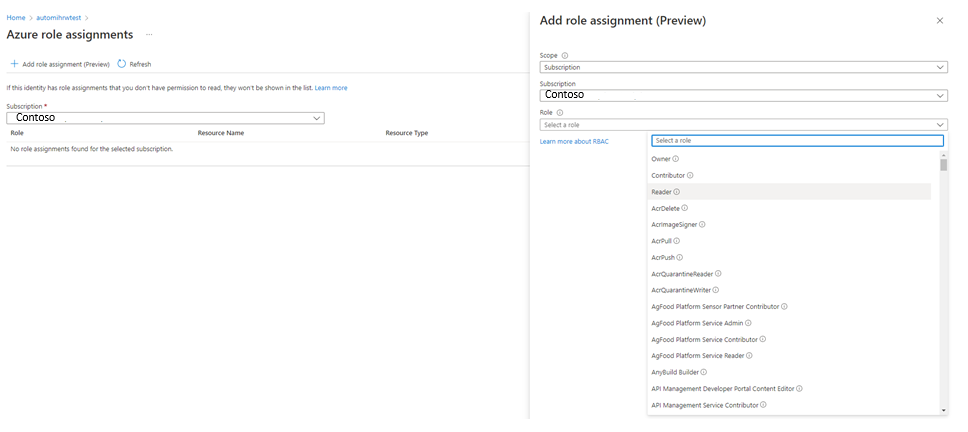Open the ellipsis menu beside Azure role assignments

tap(149, 35)
